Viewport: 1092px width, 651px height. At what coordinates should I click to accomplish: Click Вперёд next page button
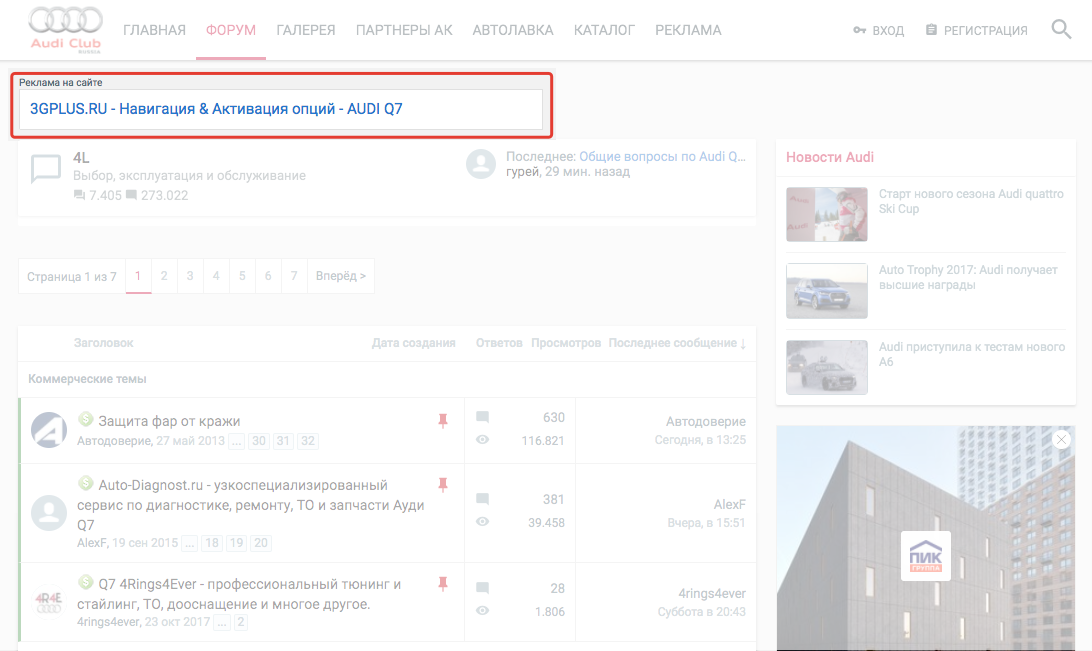pyautogui.click(x=340, y=276)
